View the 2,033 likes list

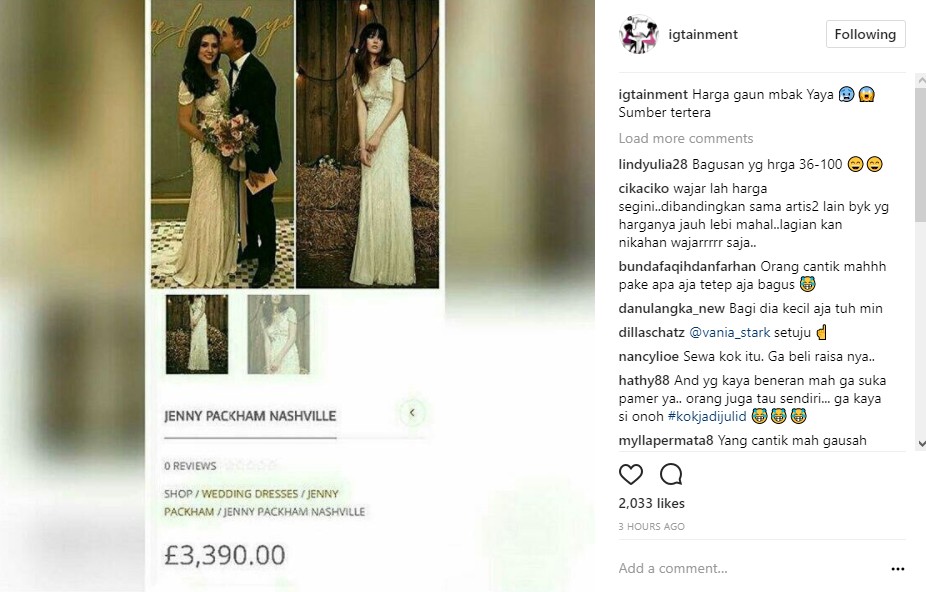tap(651, 503)
